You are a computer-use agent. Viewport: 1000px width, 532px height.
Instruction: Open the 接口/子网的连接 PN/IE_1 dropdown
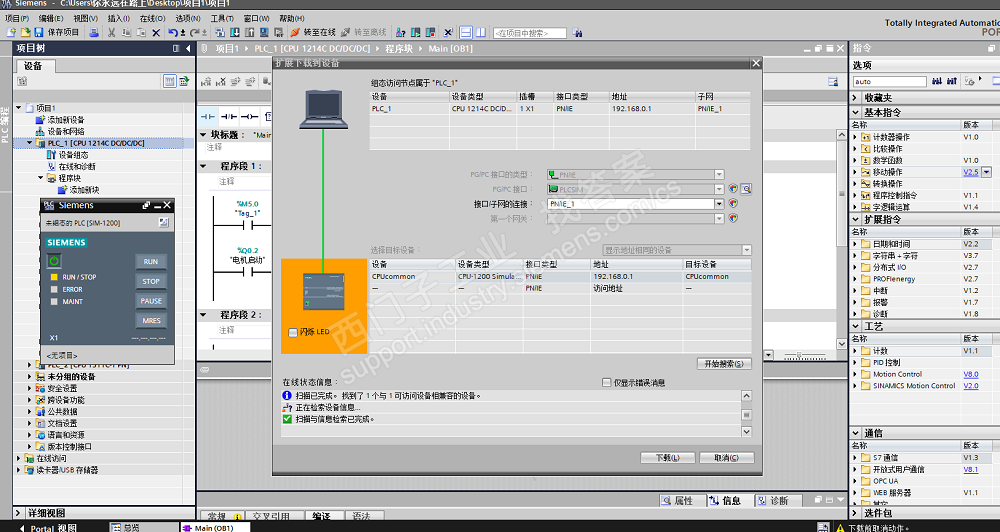pyautogui.click(x=719, y=204)
